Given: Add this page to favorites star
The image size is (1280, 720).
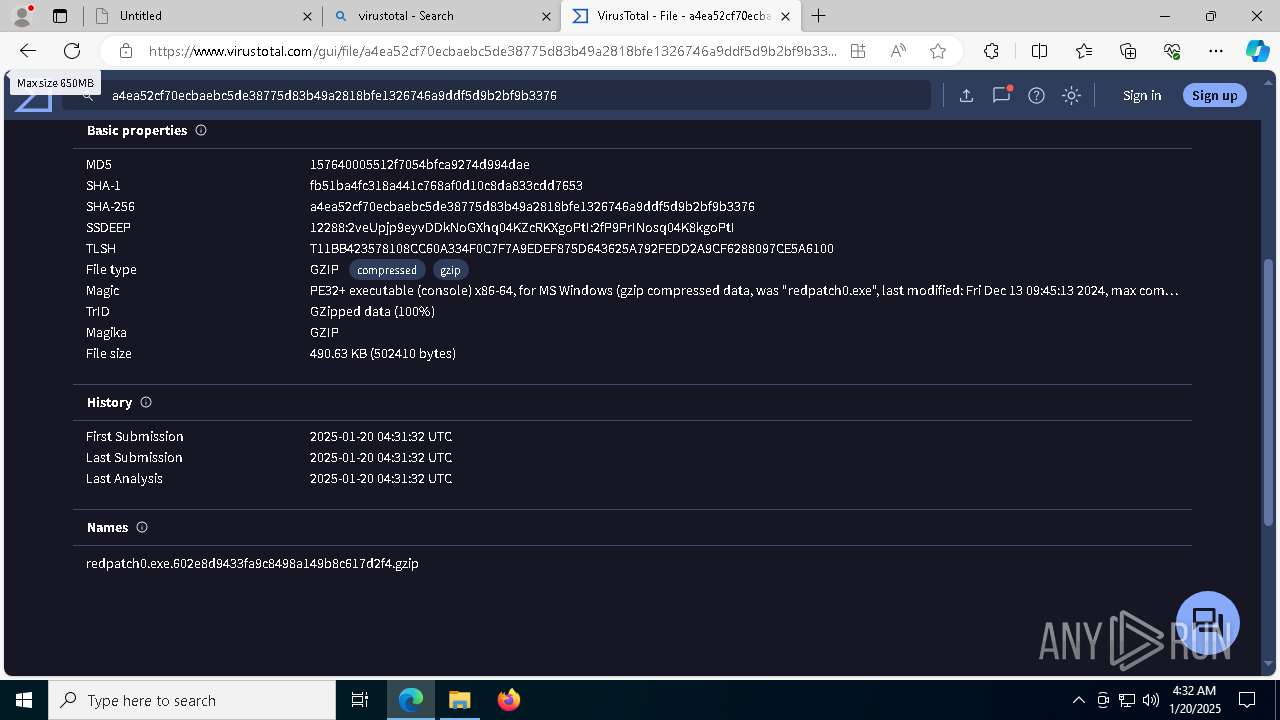Looking at the screenshot, I should coord(937,51).
